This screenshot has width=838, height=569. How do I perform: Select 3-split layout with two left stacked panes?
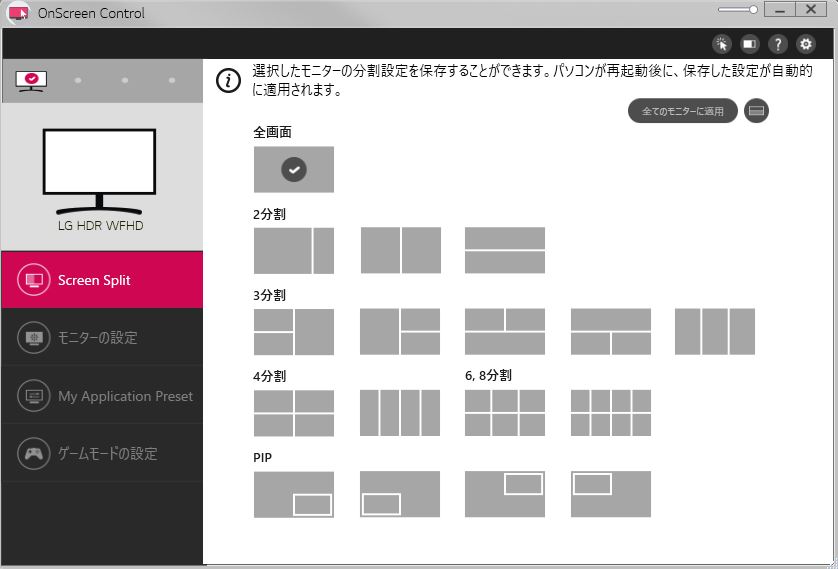click(293, 332)
